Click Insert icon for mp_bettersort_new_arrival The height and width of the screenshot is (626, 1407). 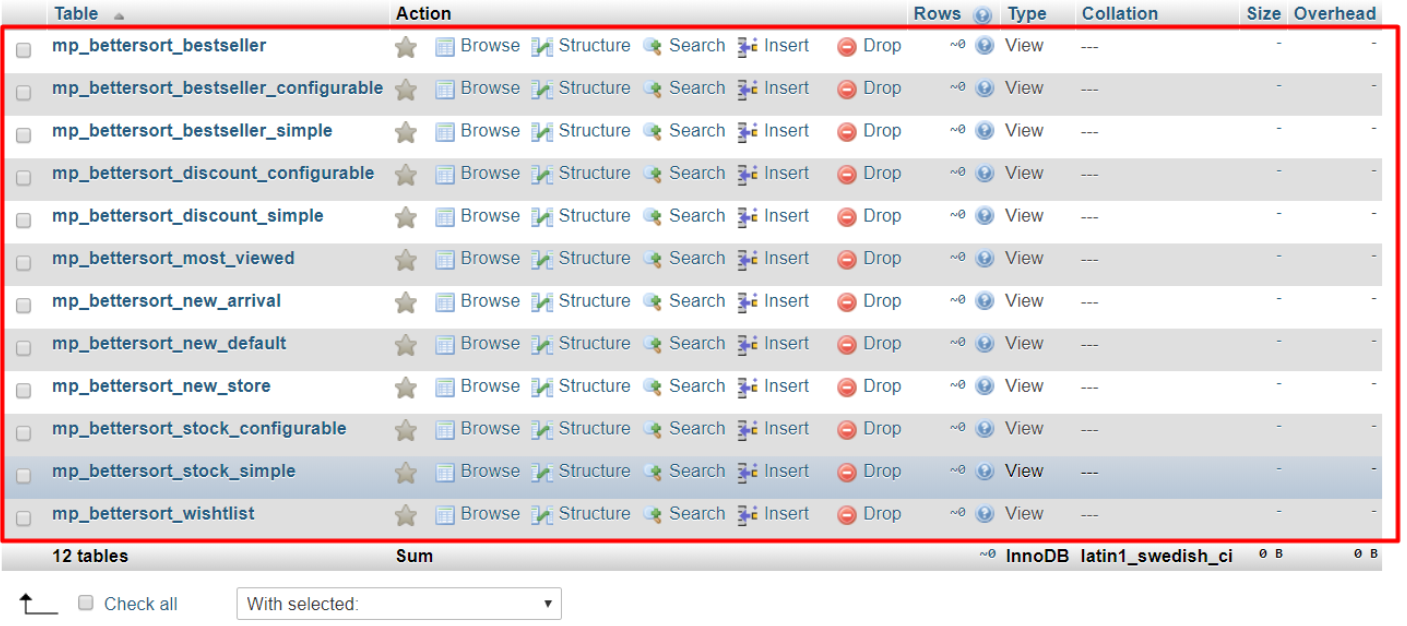pos(747,302)
